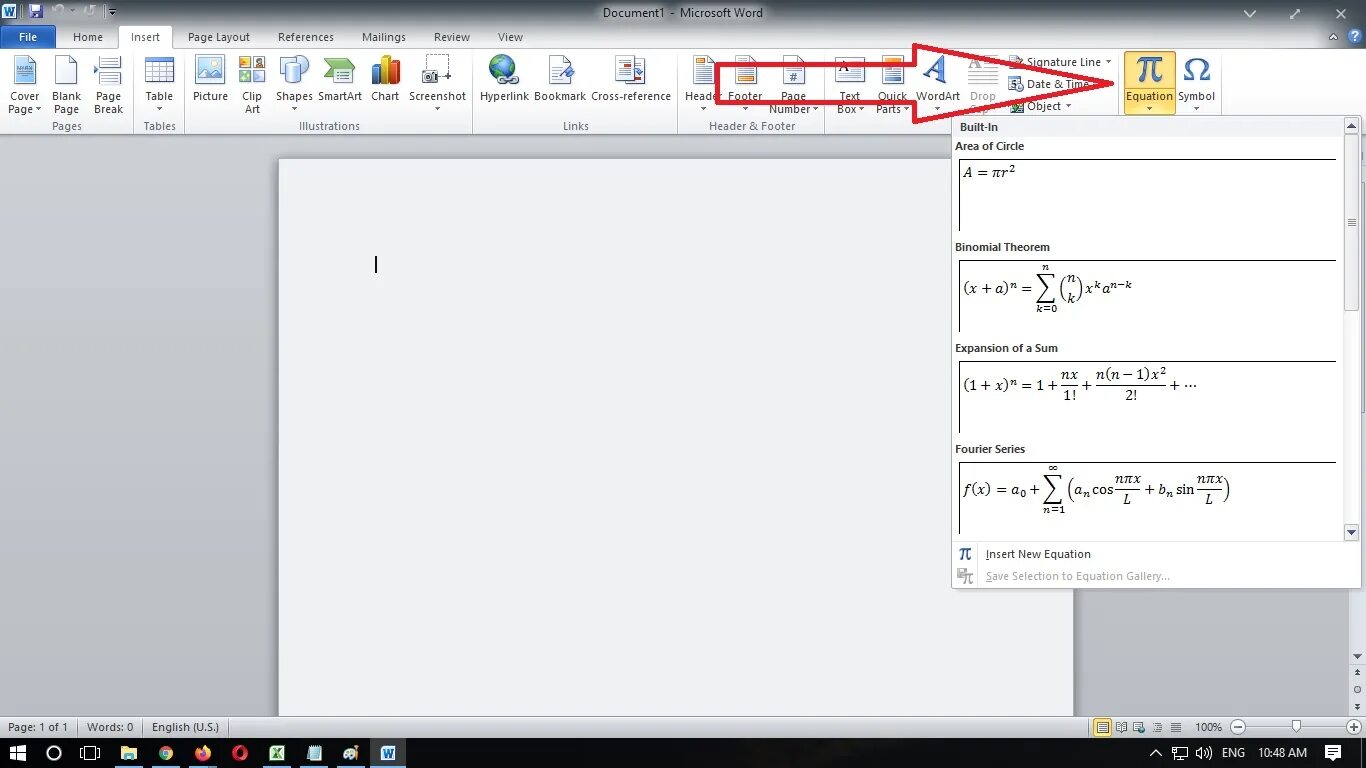Viewport: 1366px width, 768px height.
Task: Switch to Outline view
Action: (1157, 727)
